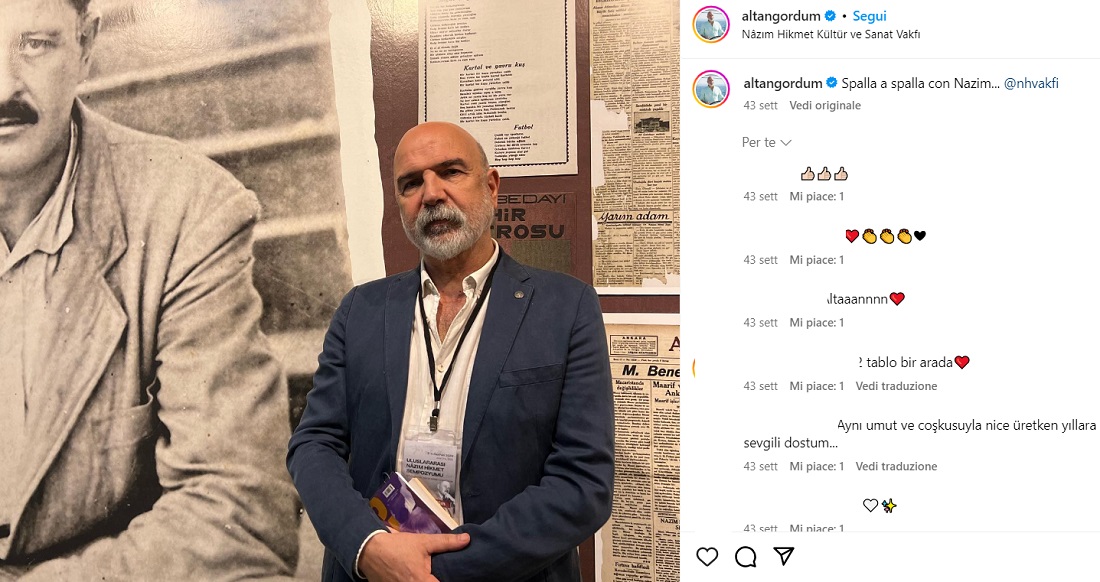Open caption author's profile avatar
This screenshot has height=582, width=1100.
711,88
